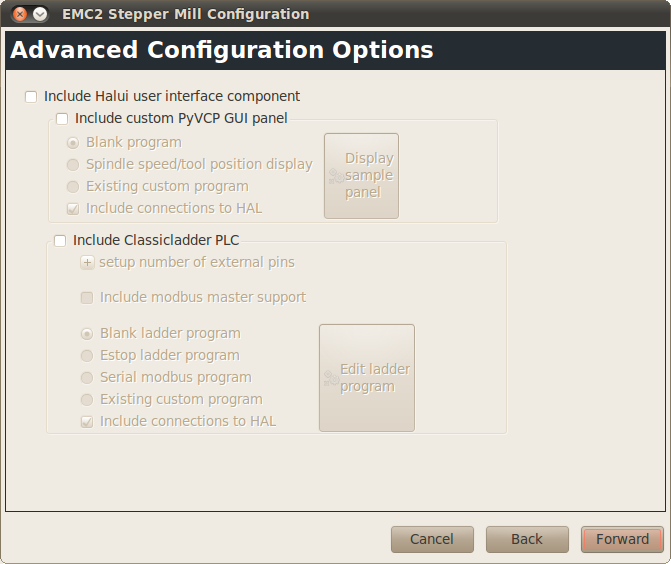Expand setup number of external pins
671x564 pixels.
(x=87, y=263)
